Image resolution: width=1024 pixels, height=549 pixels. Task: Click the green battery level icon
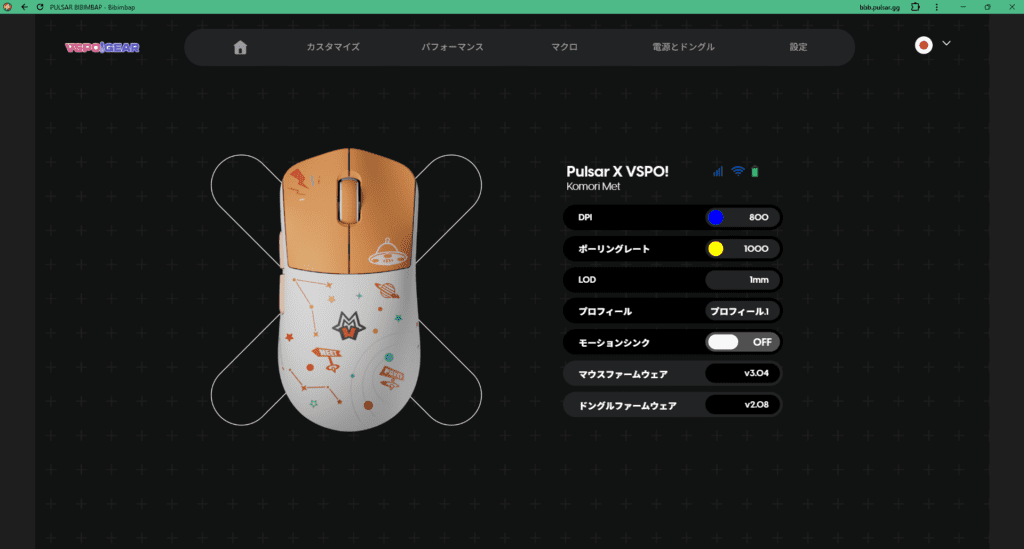(755, 171)
